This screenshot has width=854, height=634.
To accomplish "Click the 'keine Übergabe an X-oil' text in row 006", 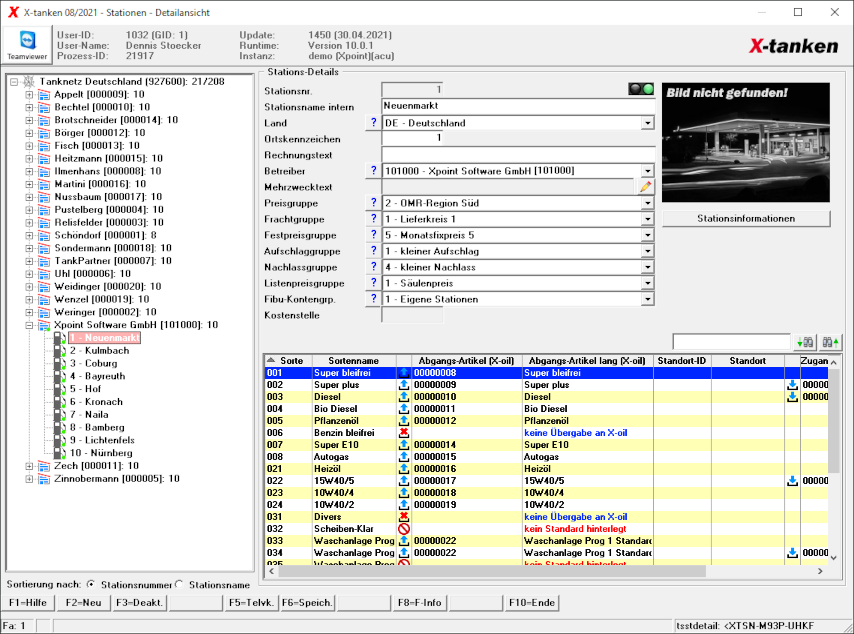I will click(x=576, y=433).
